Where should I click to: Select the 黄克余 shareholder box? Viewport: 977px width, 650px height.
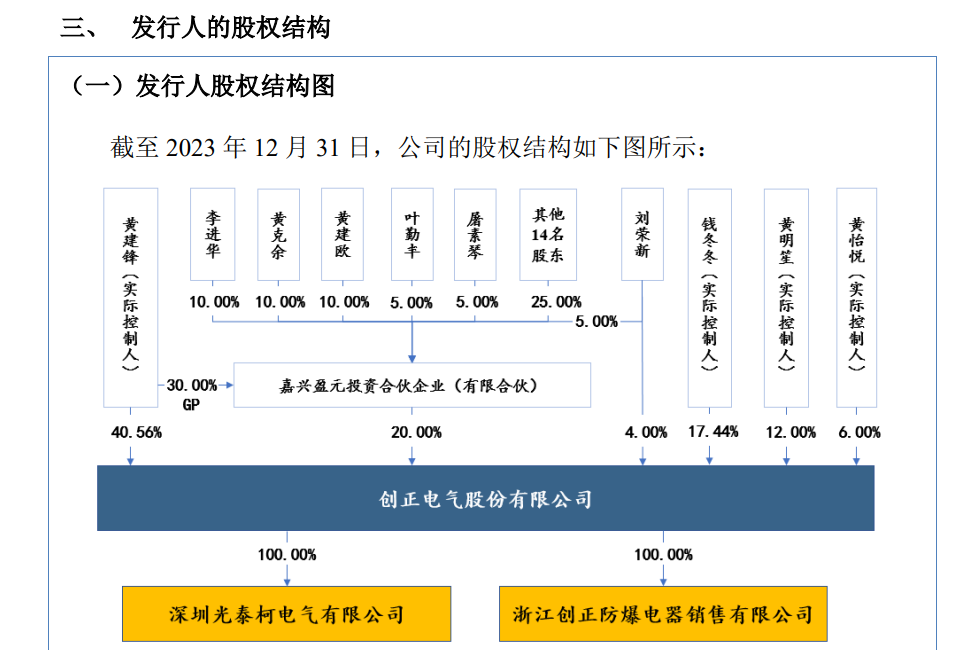(279, 234)
